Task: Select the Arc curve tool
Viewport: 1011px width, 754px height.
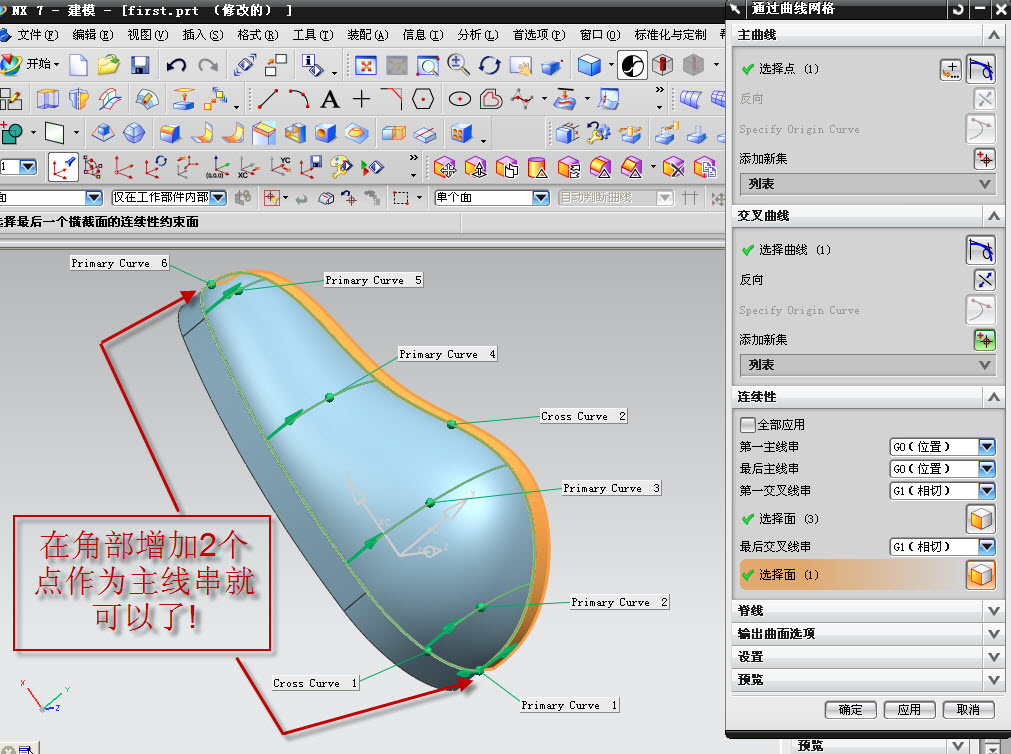Action: click(x=299, y=99)
